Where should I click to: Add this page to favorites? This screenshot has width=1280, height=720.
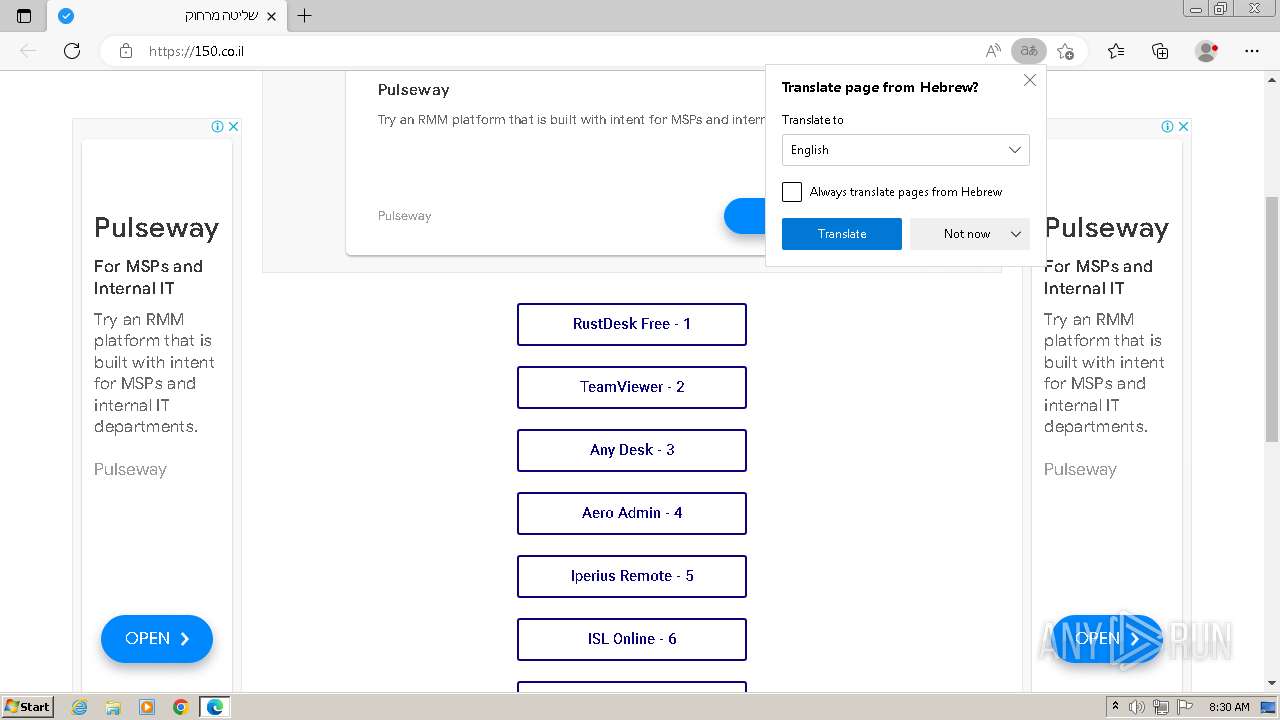click(1065, 51)
